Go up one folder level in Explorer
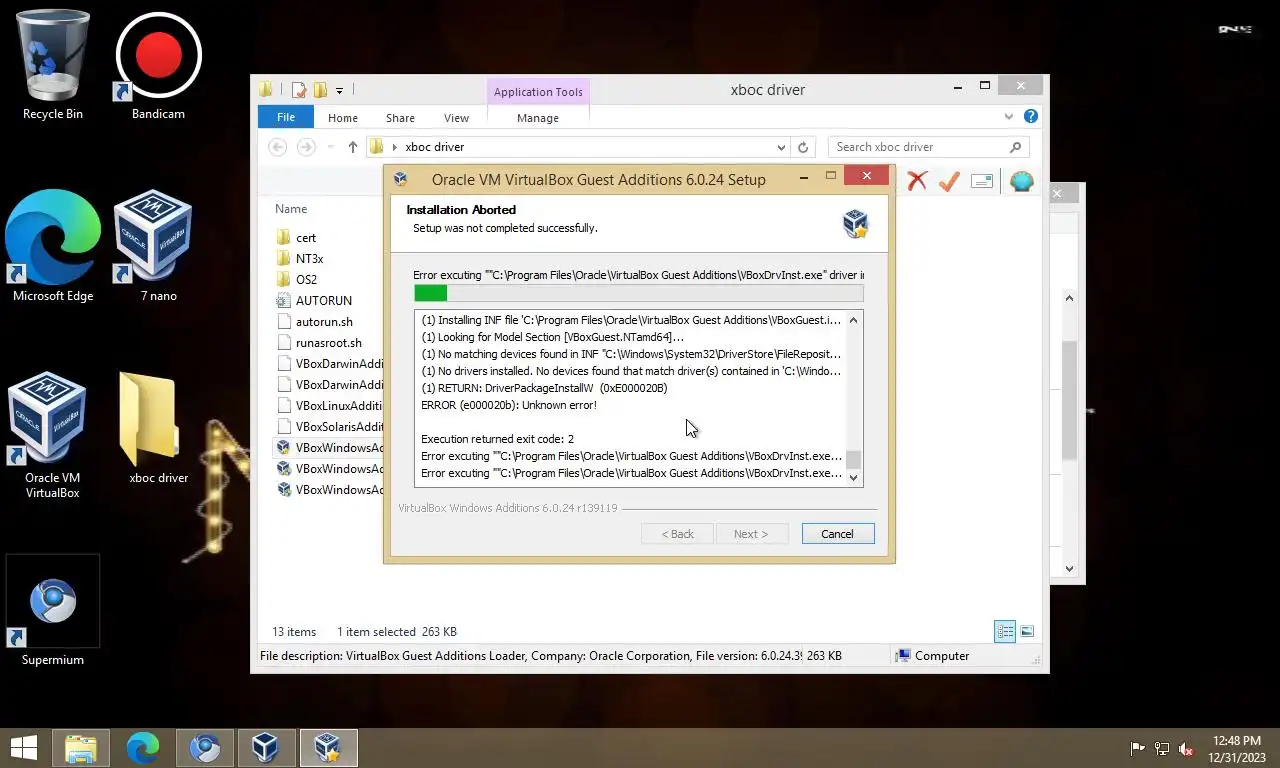 353,147
